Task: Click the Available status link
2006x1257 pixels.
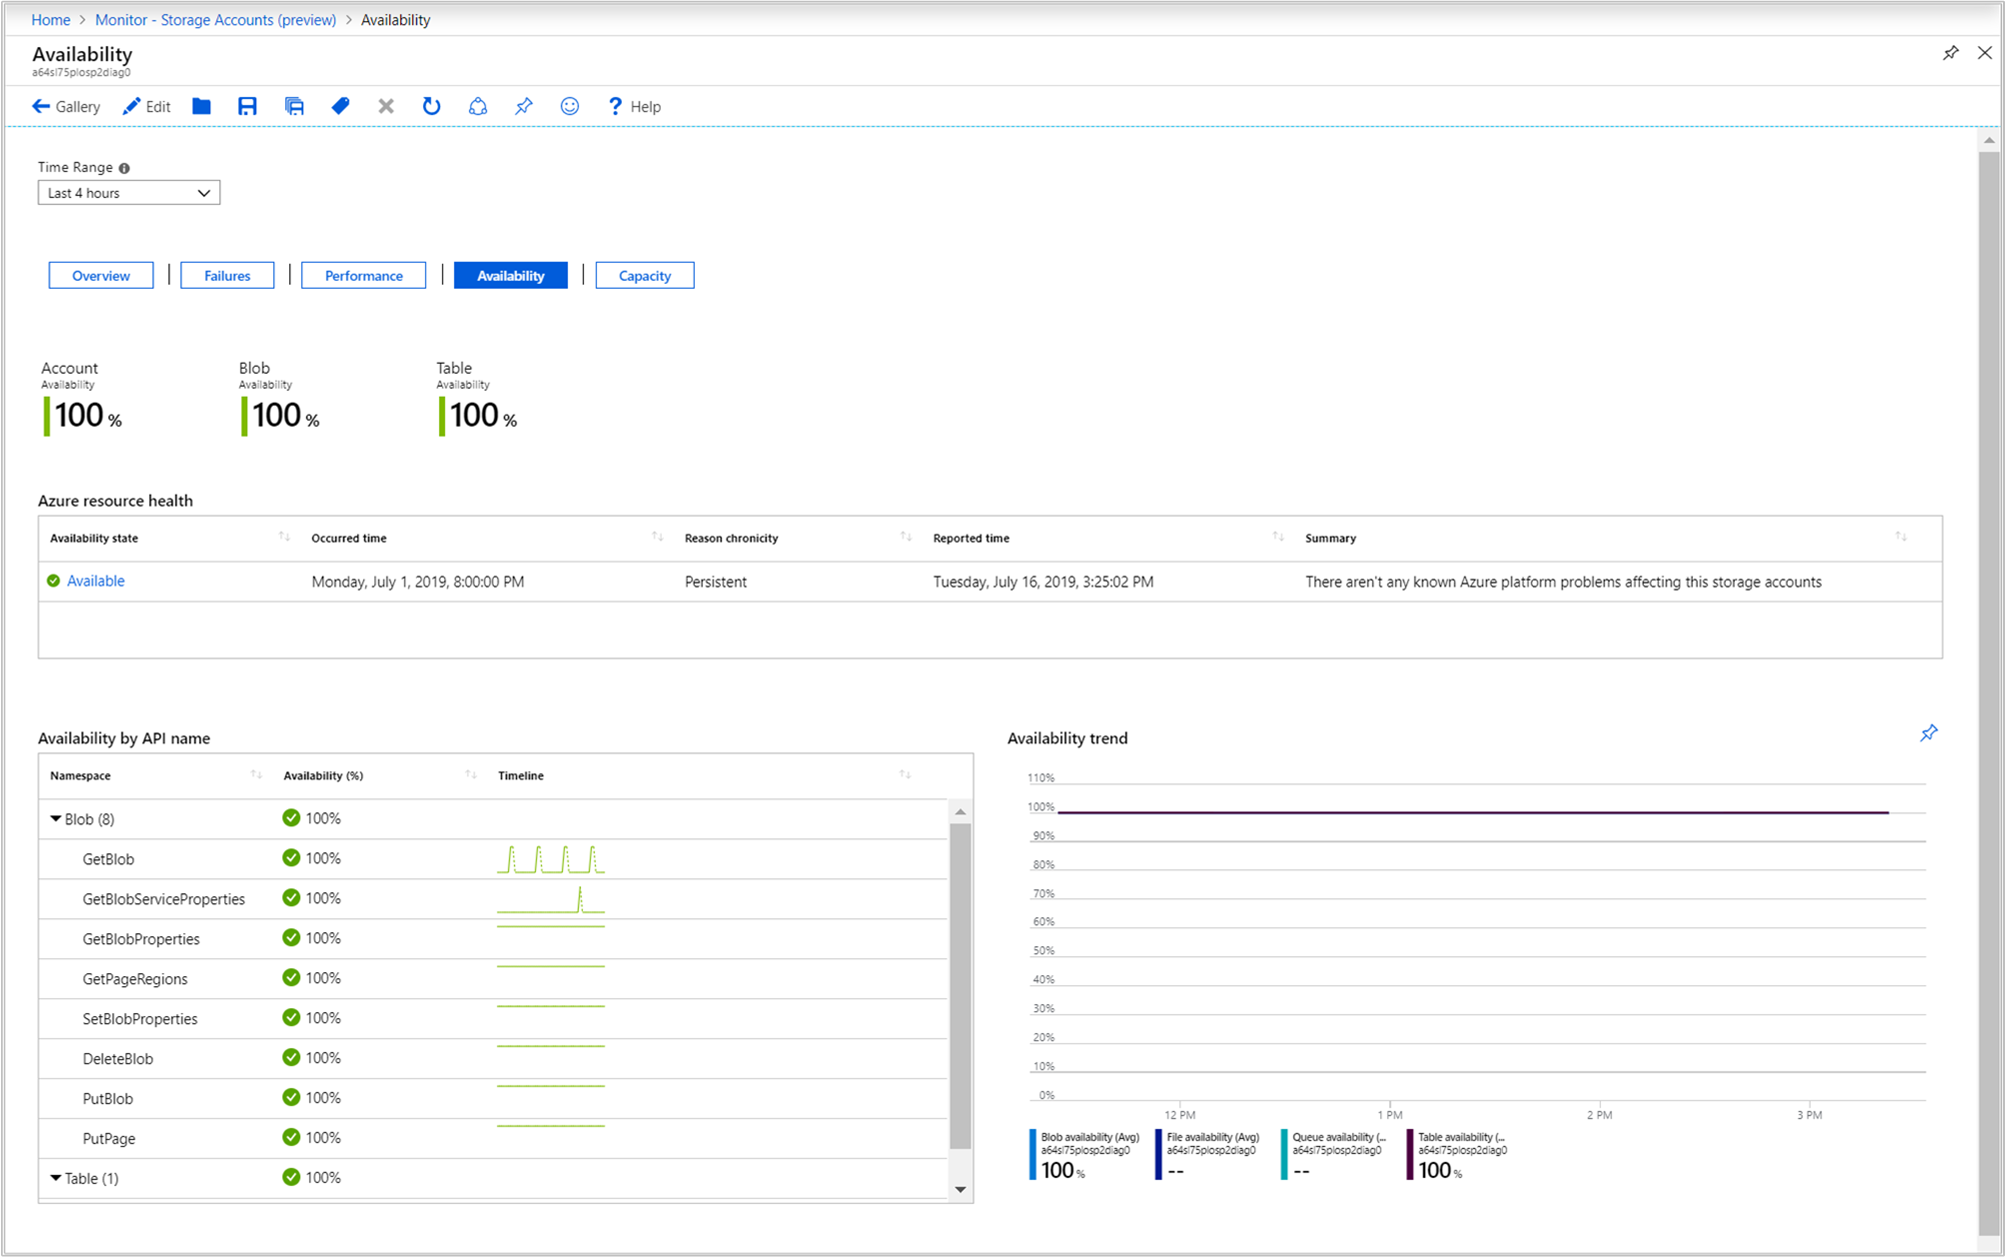Action: pos(93,579)
